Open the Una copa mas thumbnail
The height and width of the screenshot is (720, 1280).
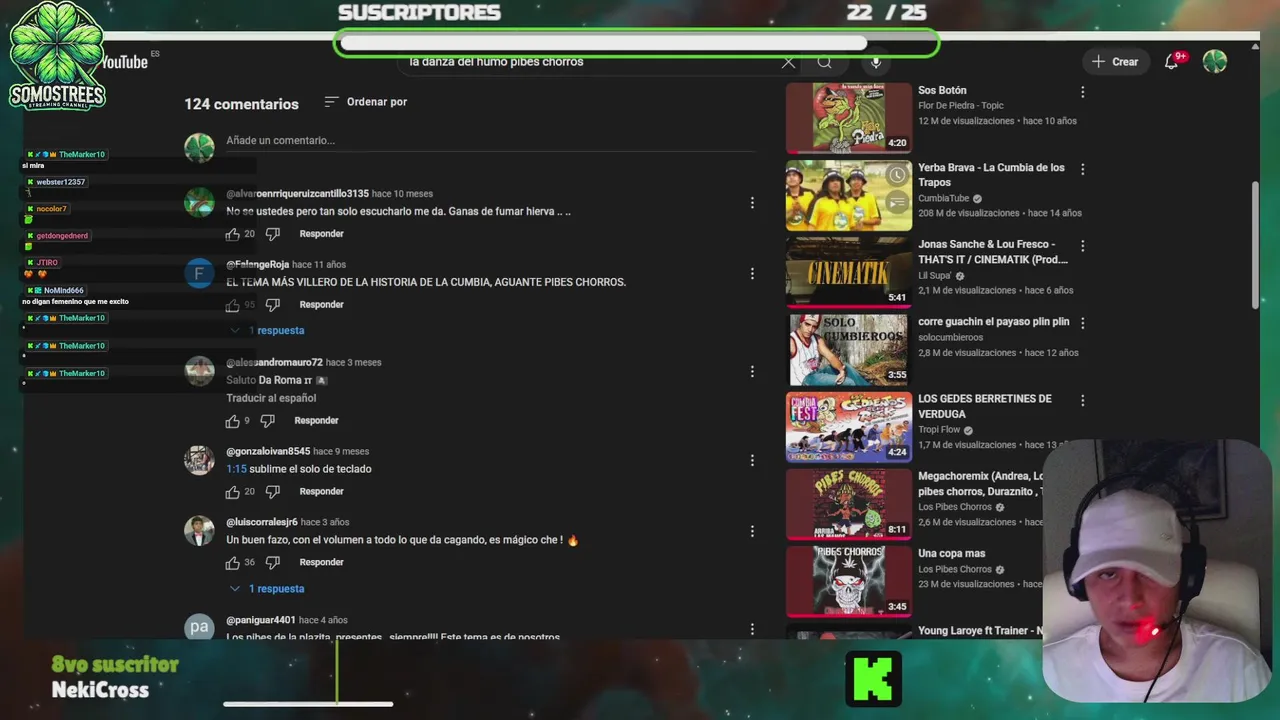point(849,580)
